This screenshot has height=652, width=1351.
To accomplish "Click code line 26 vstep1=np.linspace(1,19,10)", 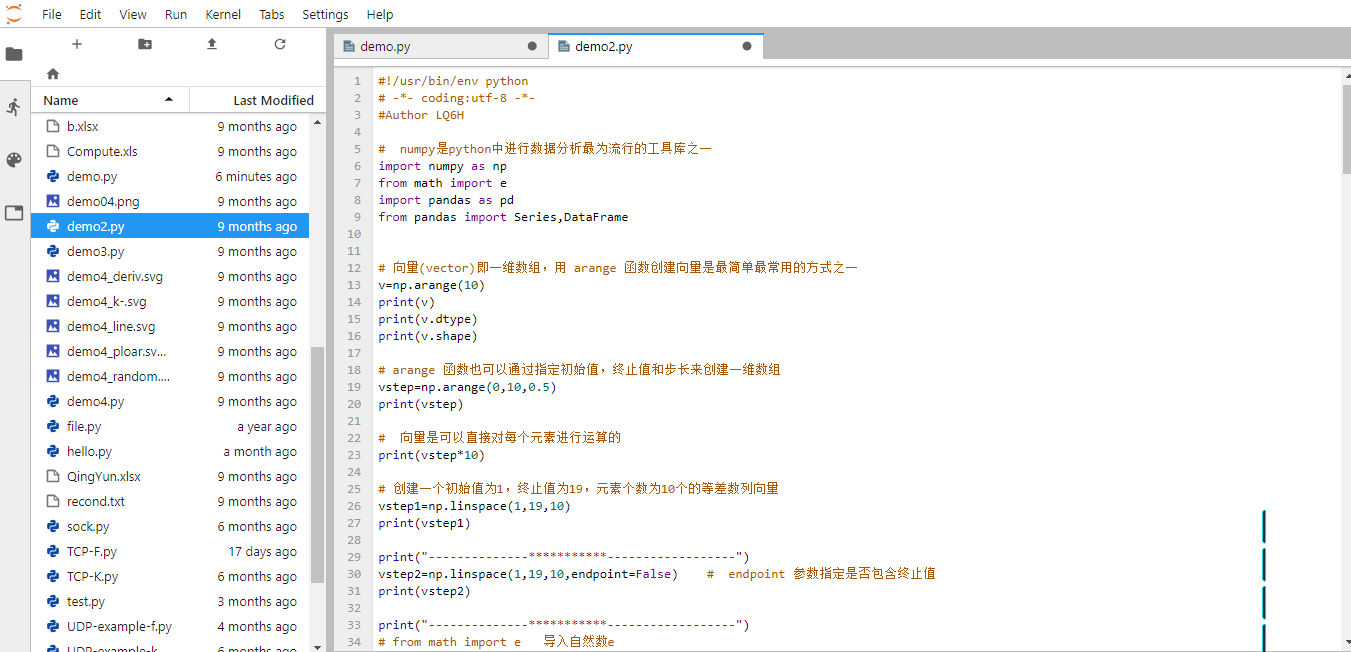I will (474, 506).
